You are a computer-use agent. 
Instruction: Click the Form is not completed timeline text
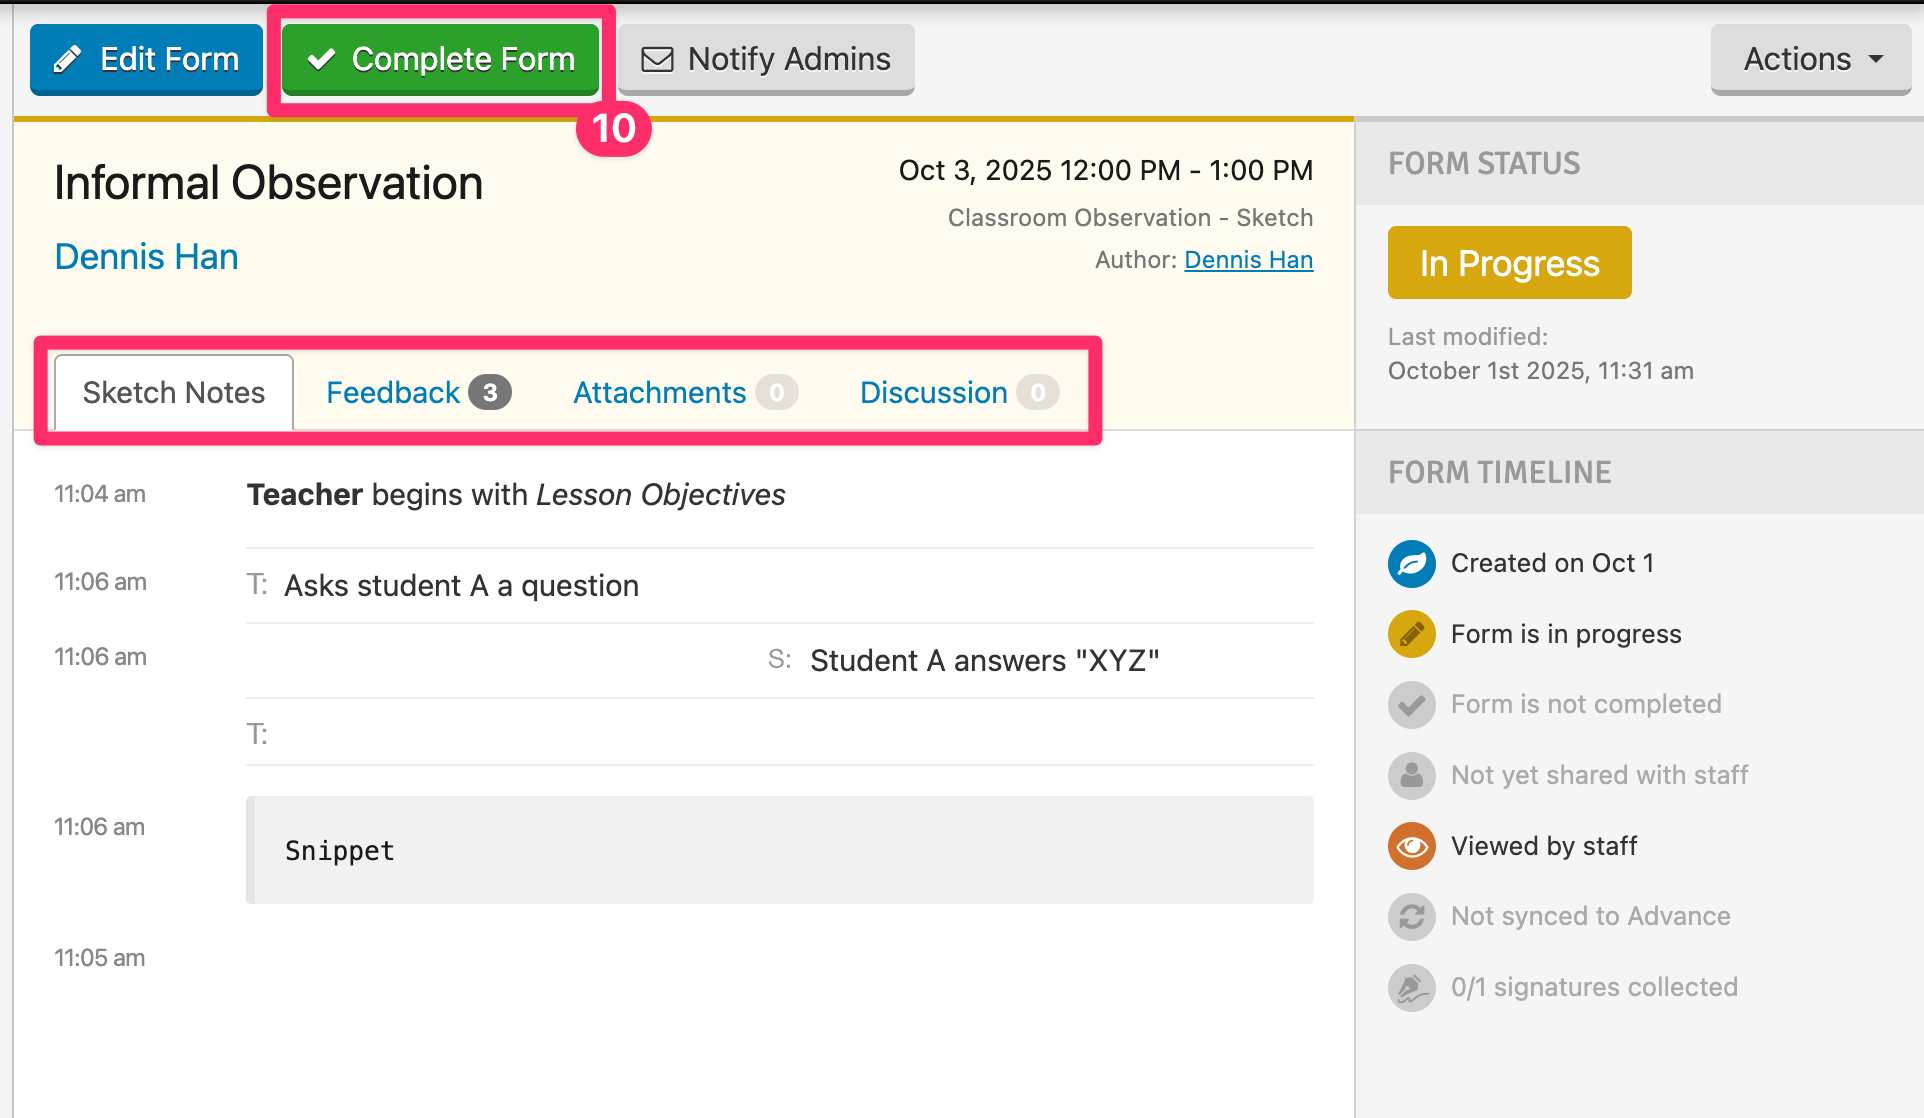pyautogui.click(x=1586, y=704)
